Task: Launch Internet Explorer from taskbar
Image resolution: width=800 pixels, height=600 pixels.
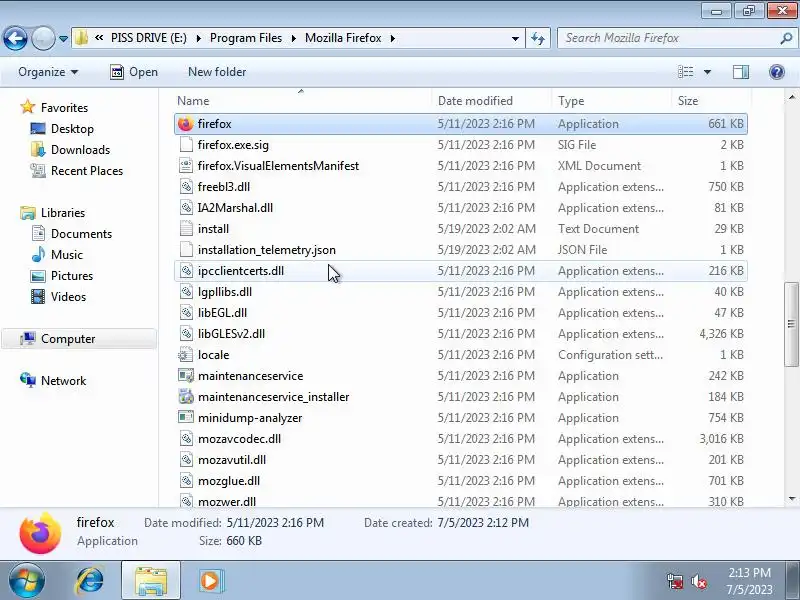Action: [90, 581]
